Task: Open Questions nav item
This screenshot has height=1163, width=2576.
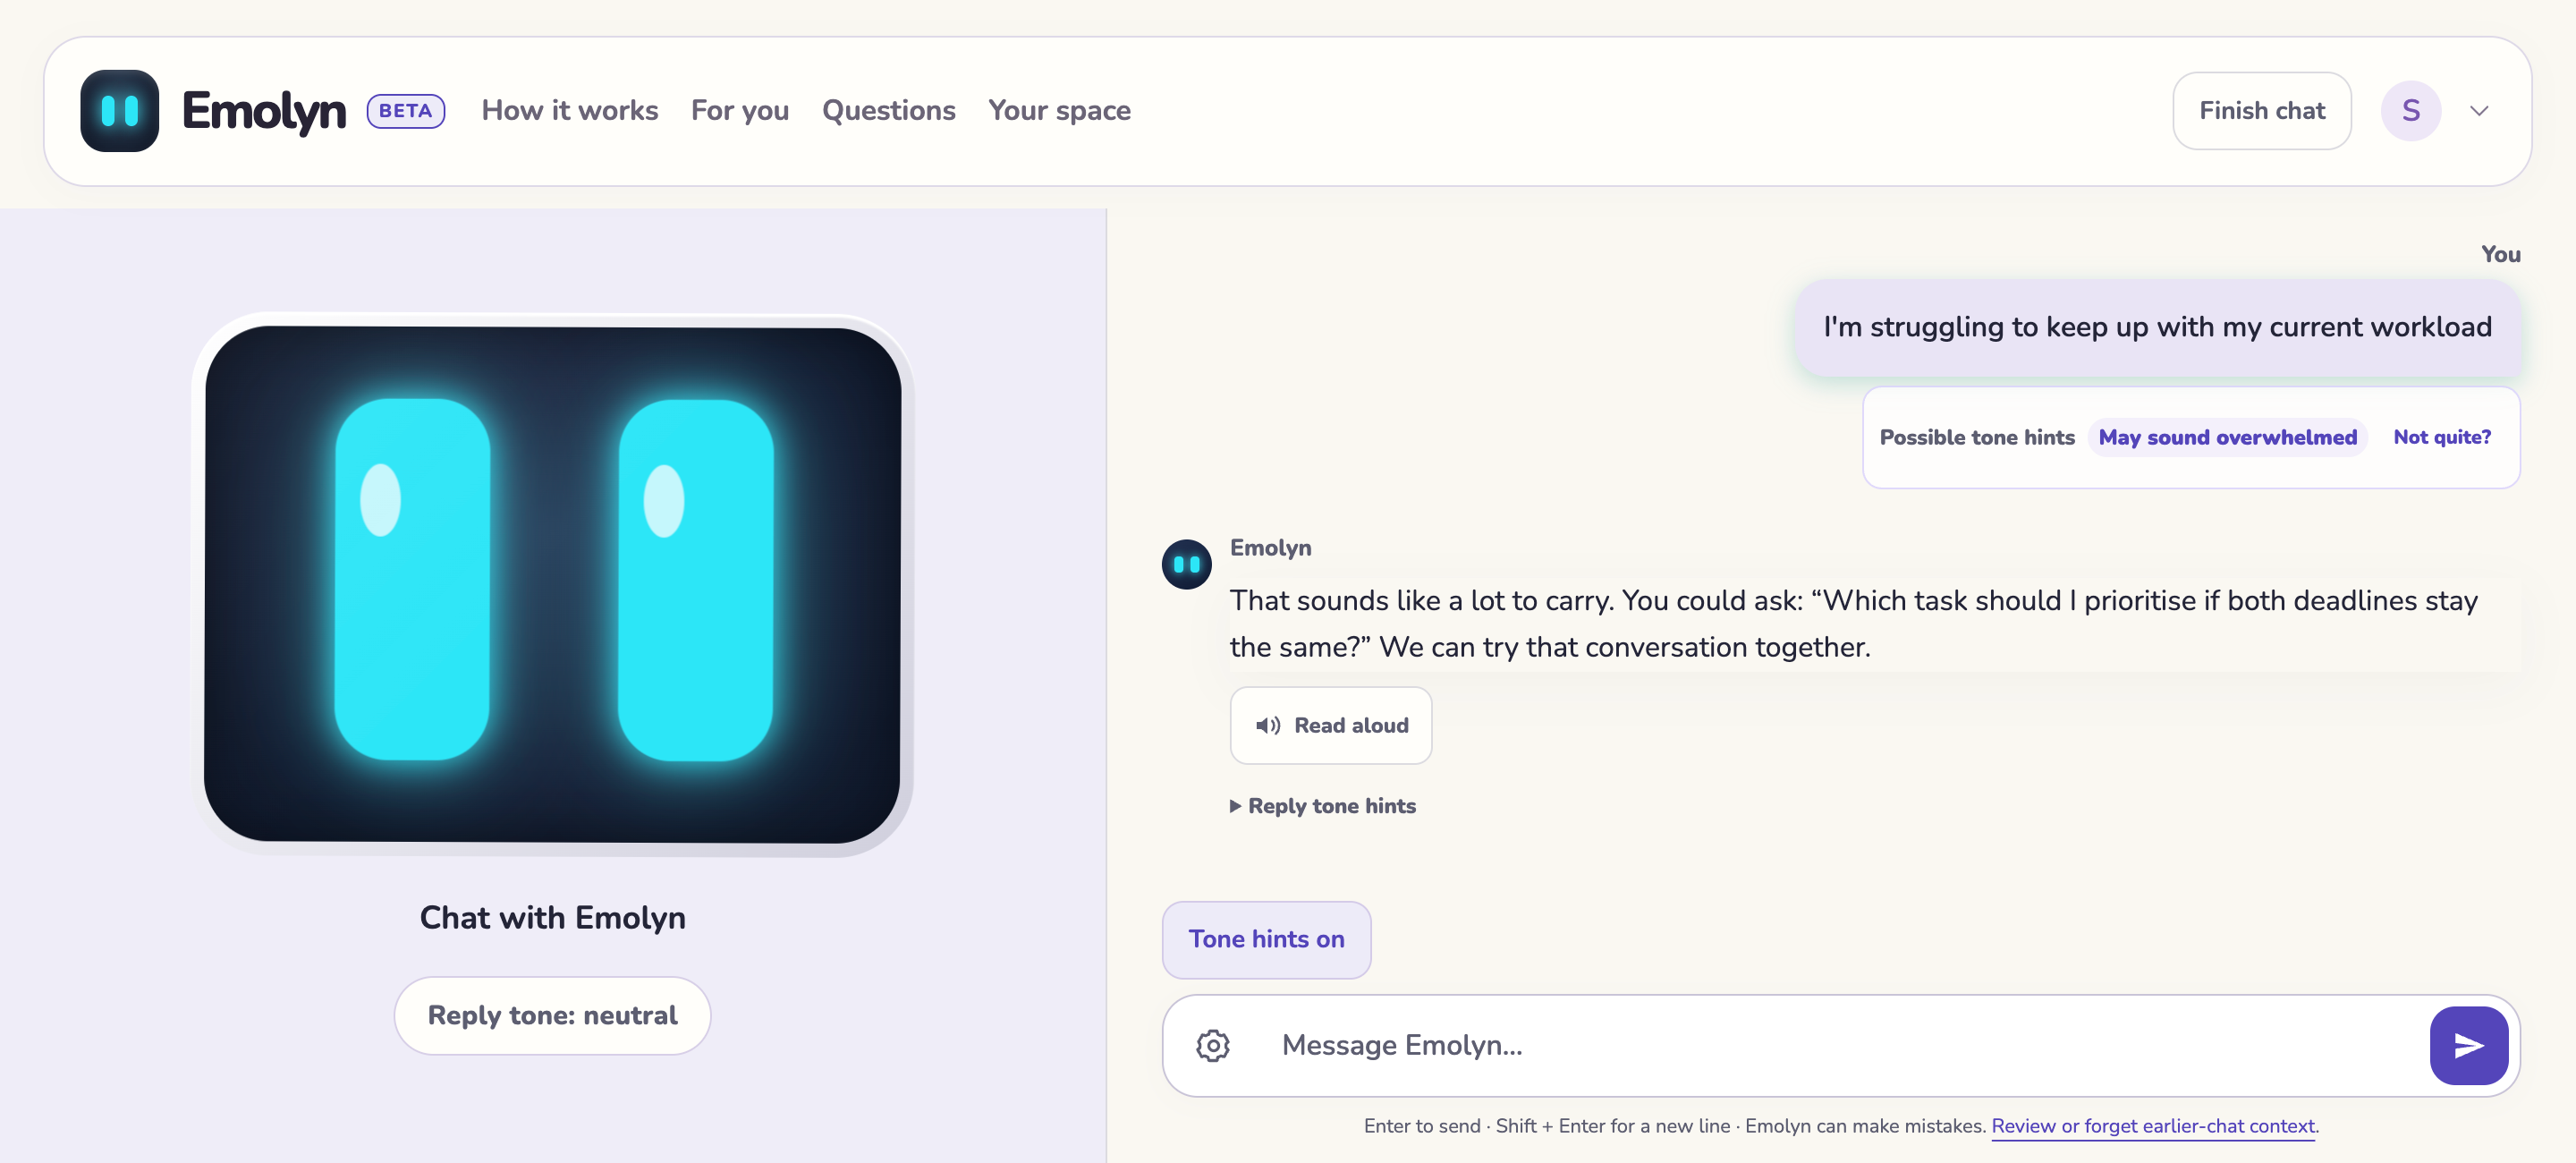Action: (888, 111)
